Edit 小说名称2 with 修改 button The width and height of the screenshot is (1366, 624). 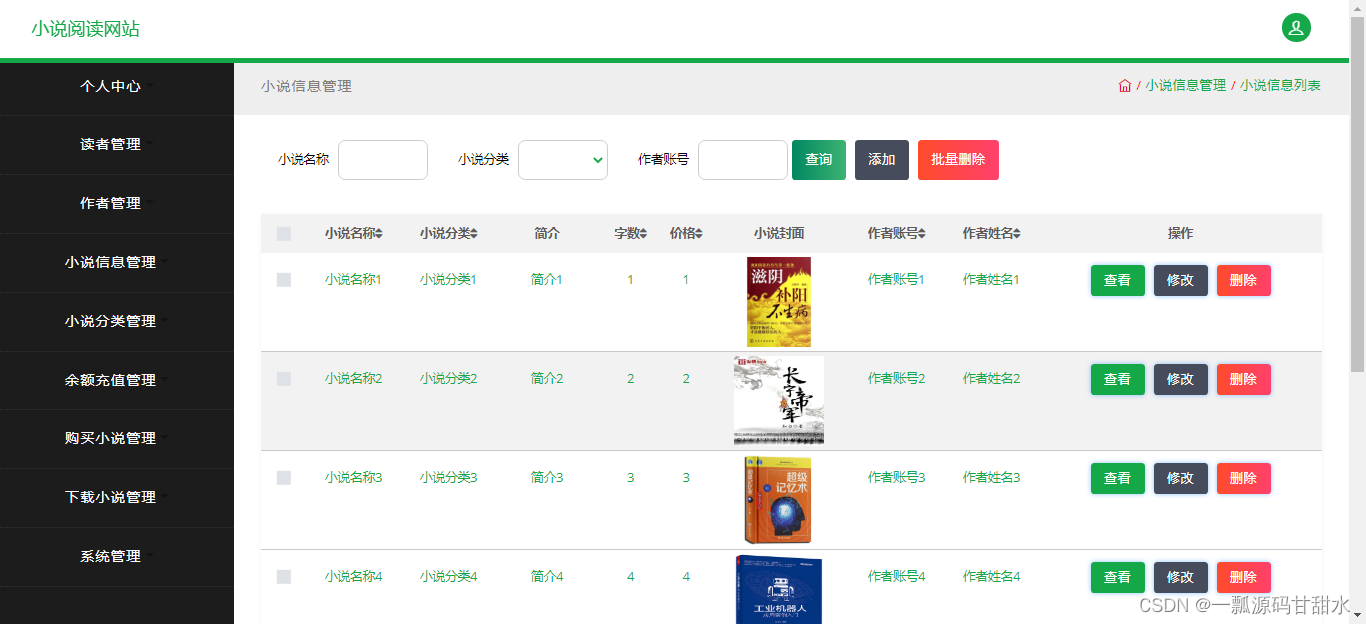tap(1180, 379)
